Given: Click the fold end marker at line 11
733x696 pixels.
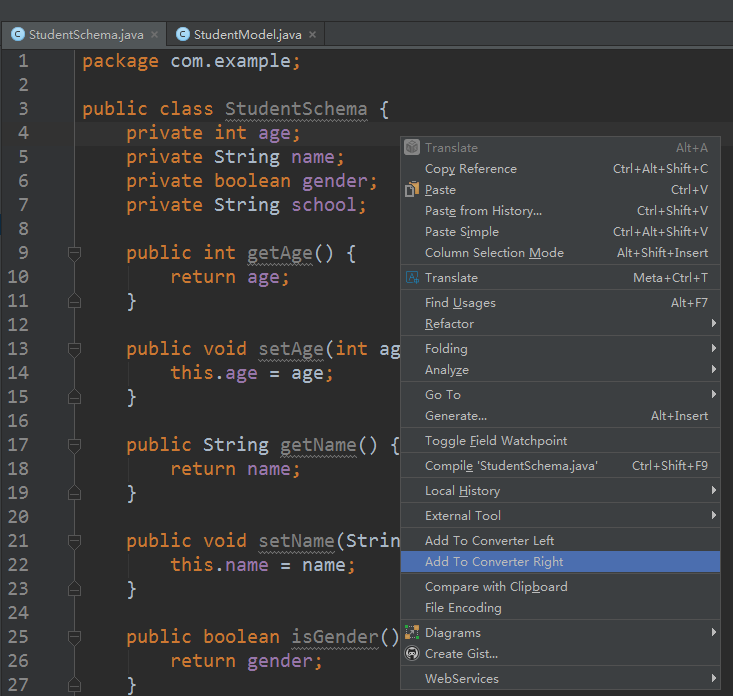Looking at the screenshot, I should (74, 301).
